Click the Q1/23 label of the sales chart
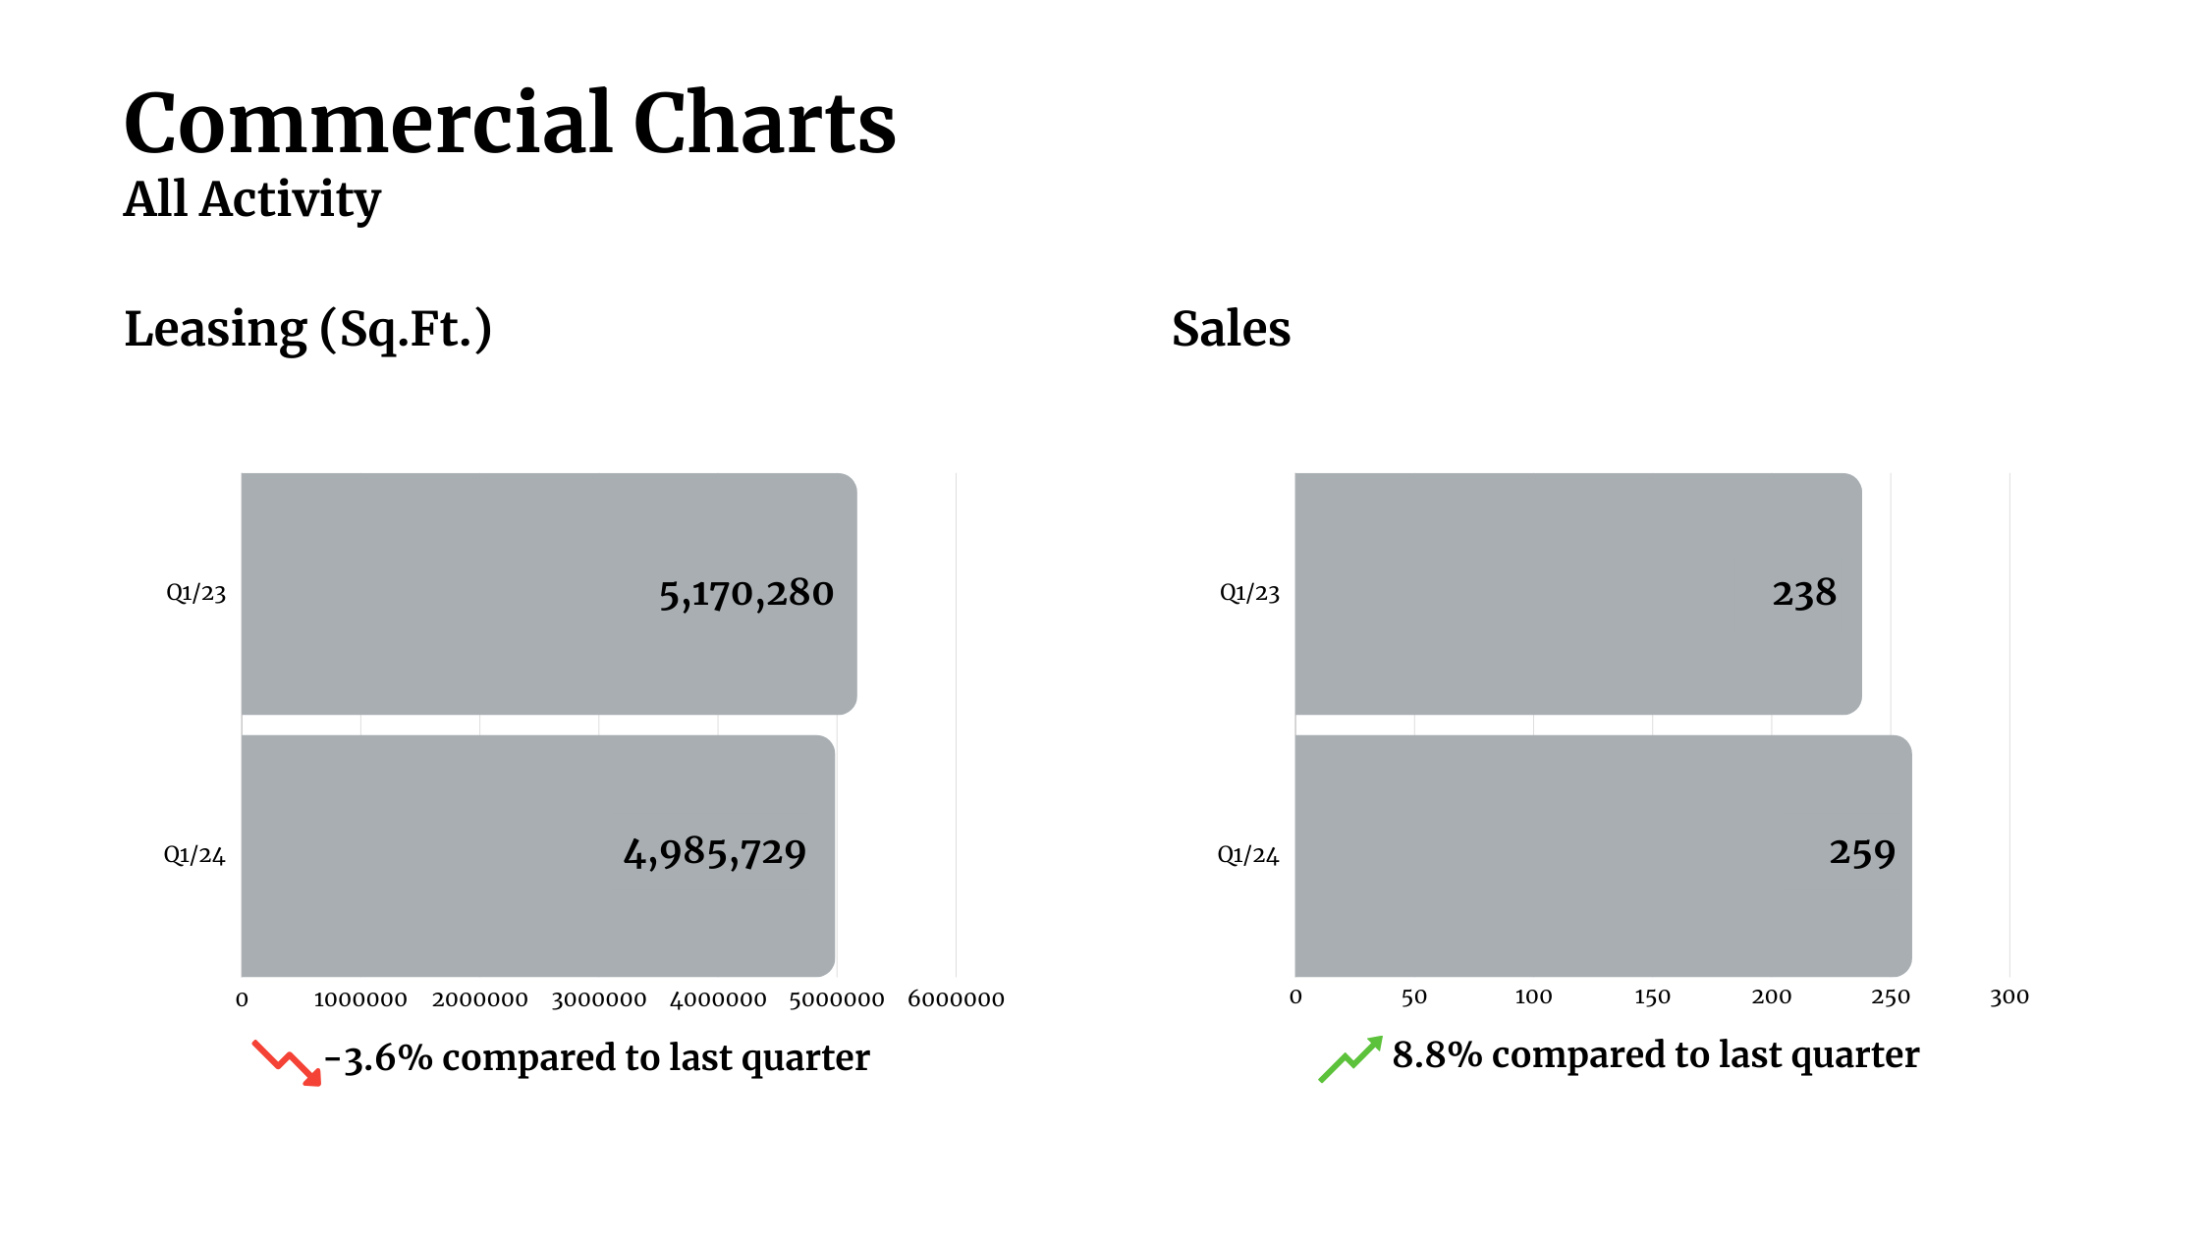 click(x=1249, y=593)
